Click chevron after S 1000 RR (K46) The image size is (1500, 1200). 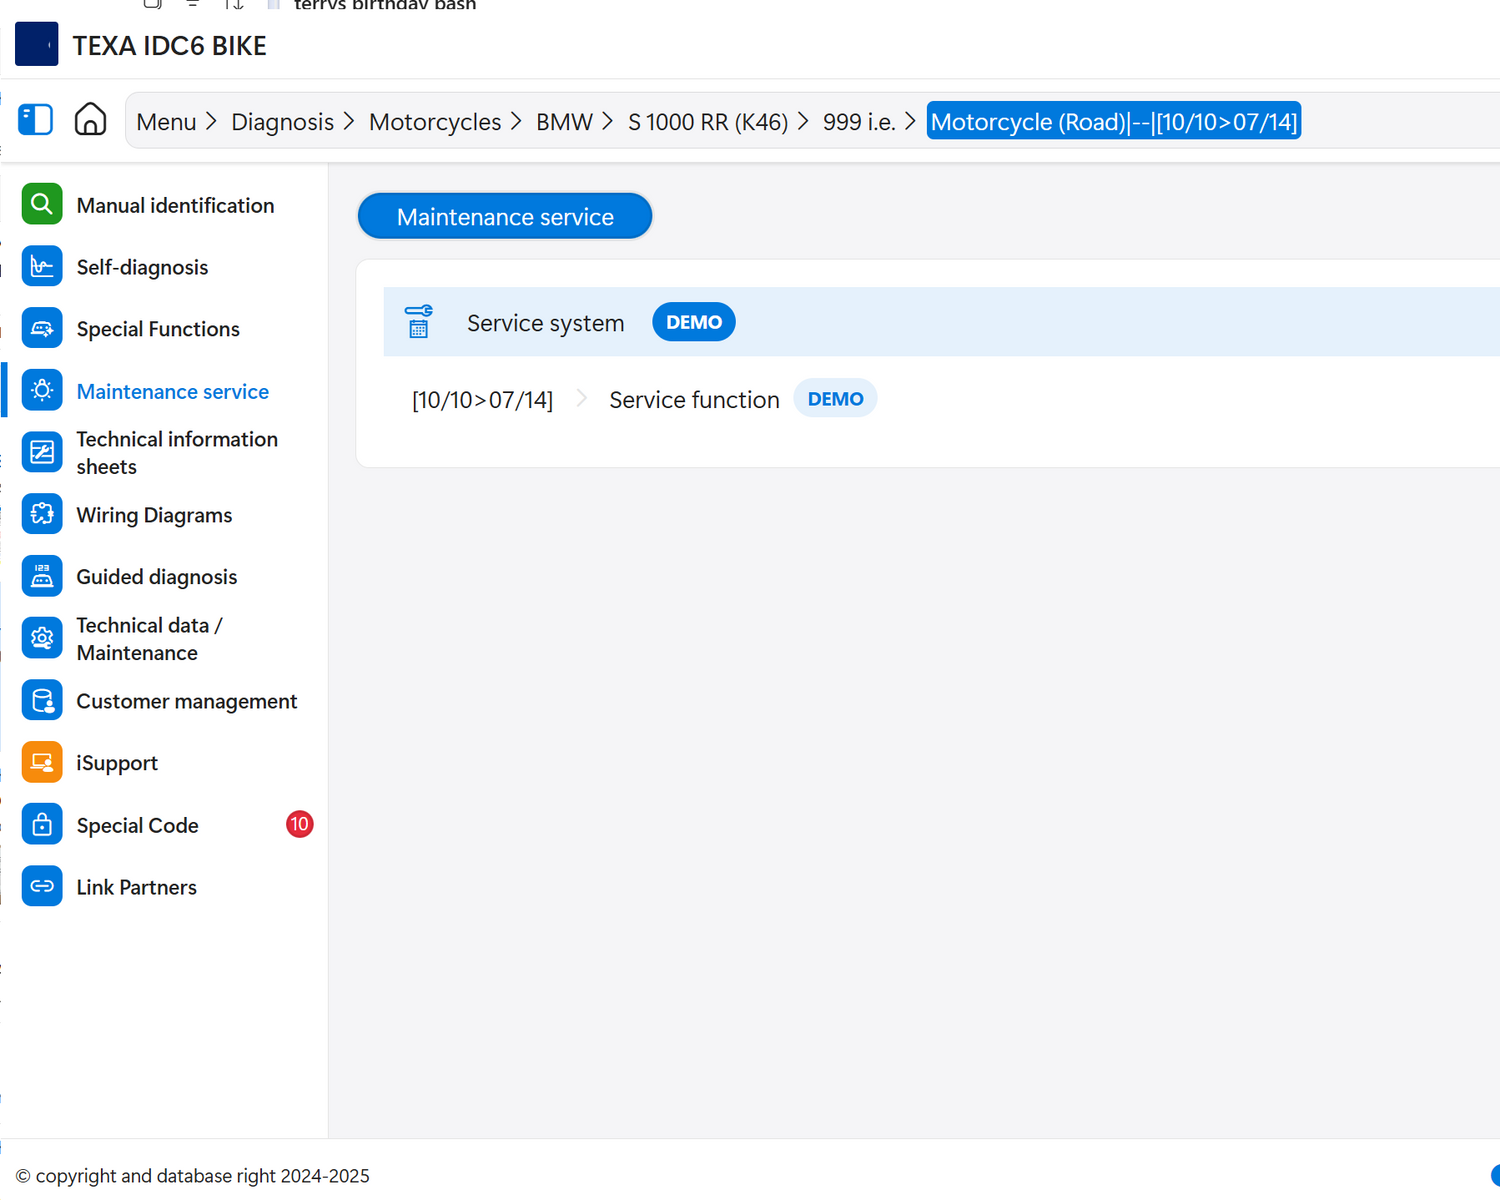click(803, 121)
